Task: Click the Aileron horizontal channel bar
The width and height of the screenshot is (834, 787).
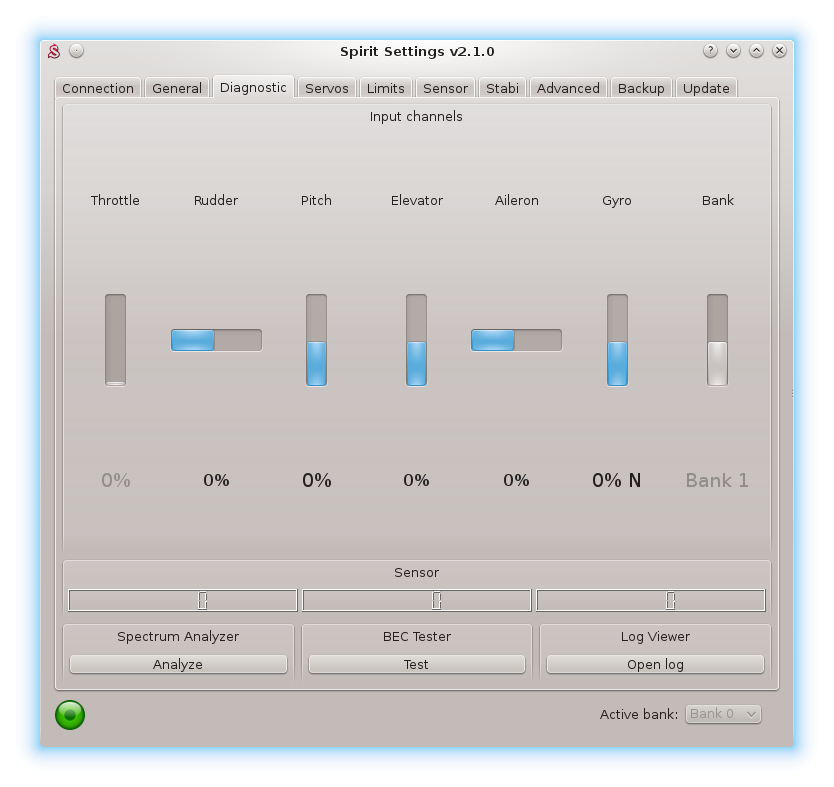Action: tap(516, 340)
